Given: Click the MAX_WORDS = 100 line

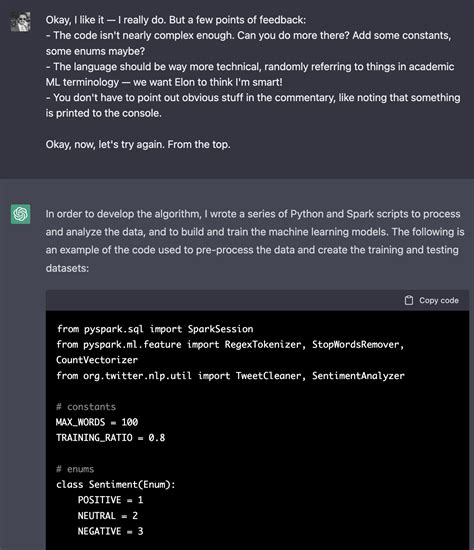Looking at the screenshot, I should click(x=97, y=422).
